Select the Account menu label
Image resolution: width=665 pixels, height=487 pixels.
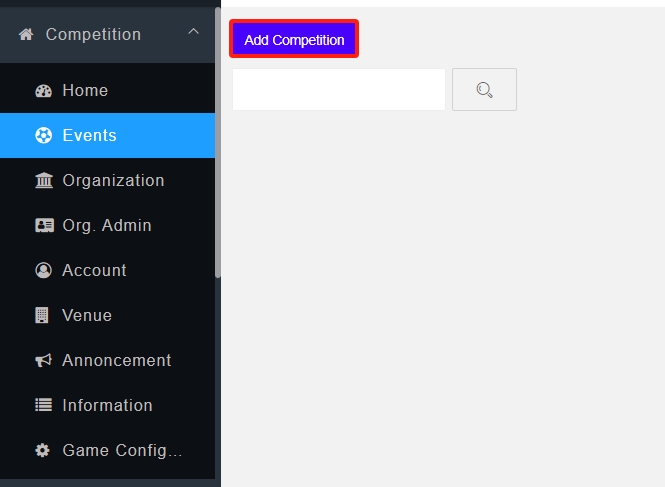pyautogui.click(x=94, y=271)
